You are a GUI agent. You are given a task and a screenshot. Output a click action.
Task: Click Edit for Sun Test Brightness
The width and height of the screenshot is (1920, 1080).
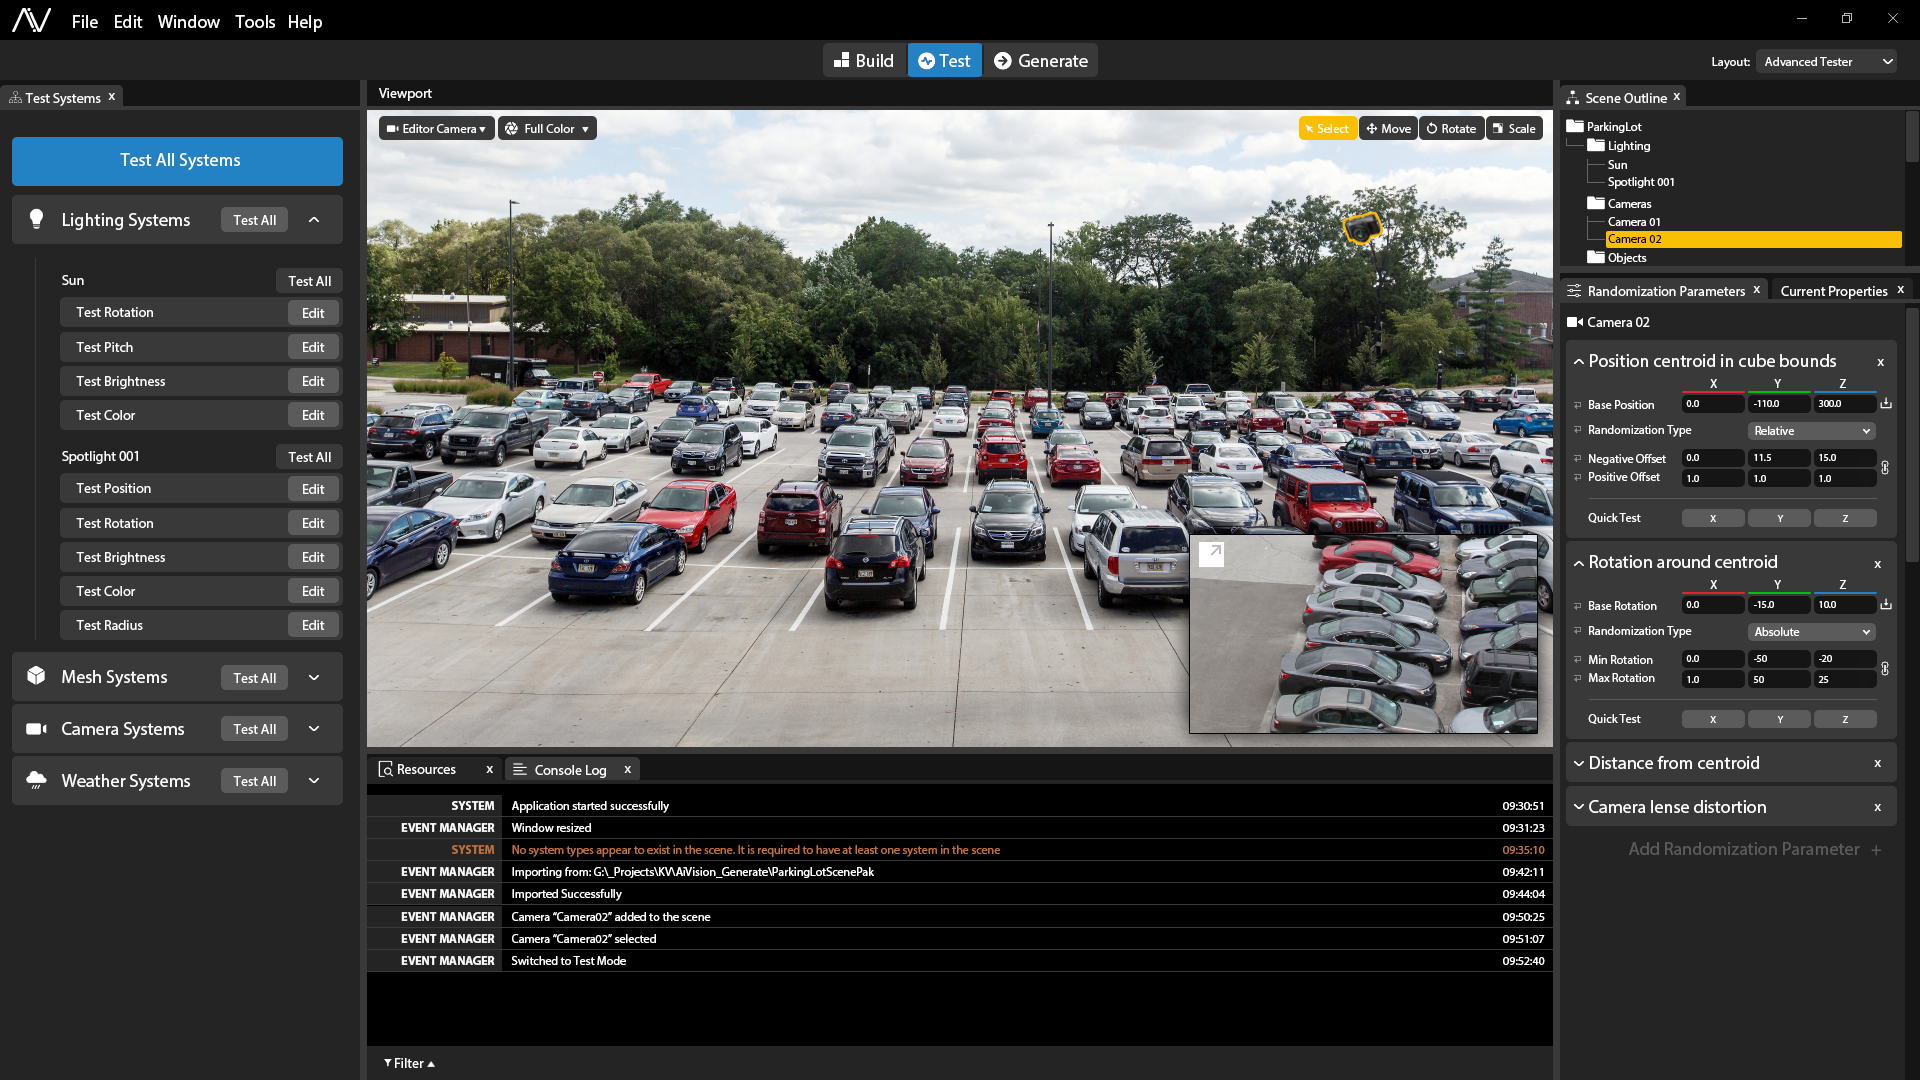point(313,382)
